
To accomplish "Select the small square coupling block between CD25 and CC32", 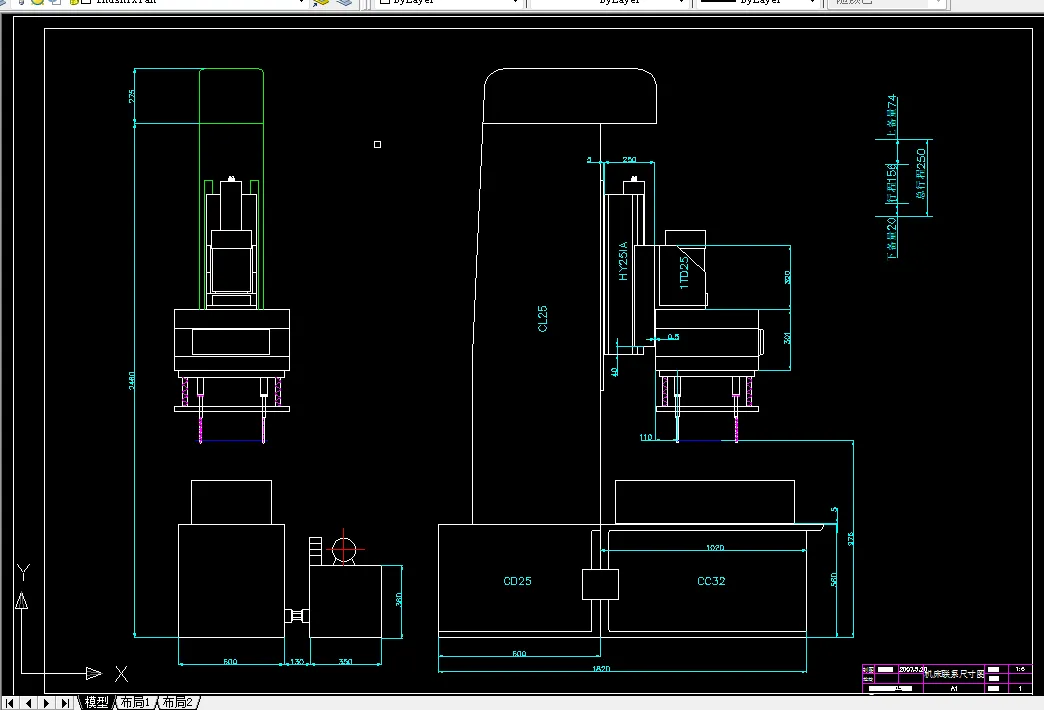I will (601, 584).
